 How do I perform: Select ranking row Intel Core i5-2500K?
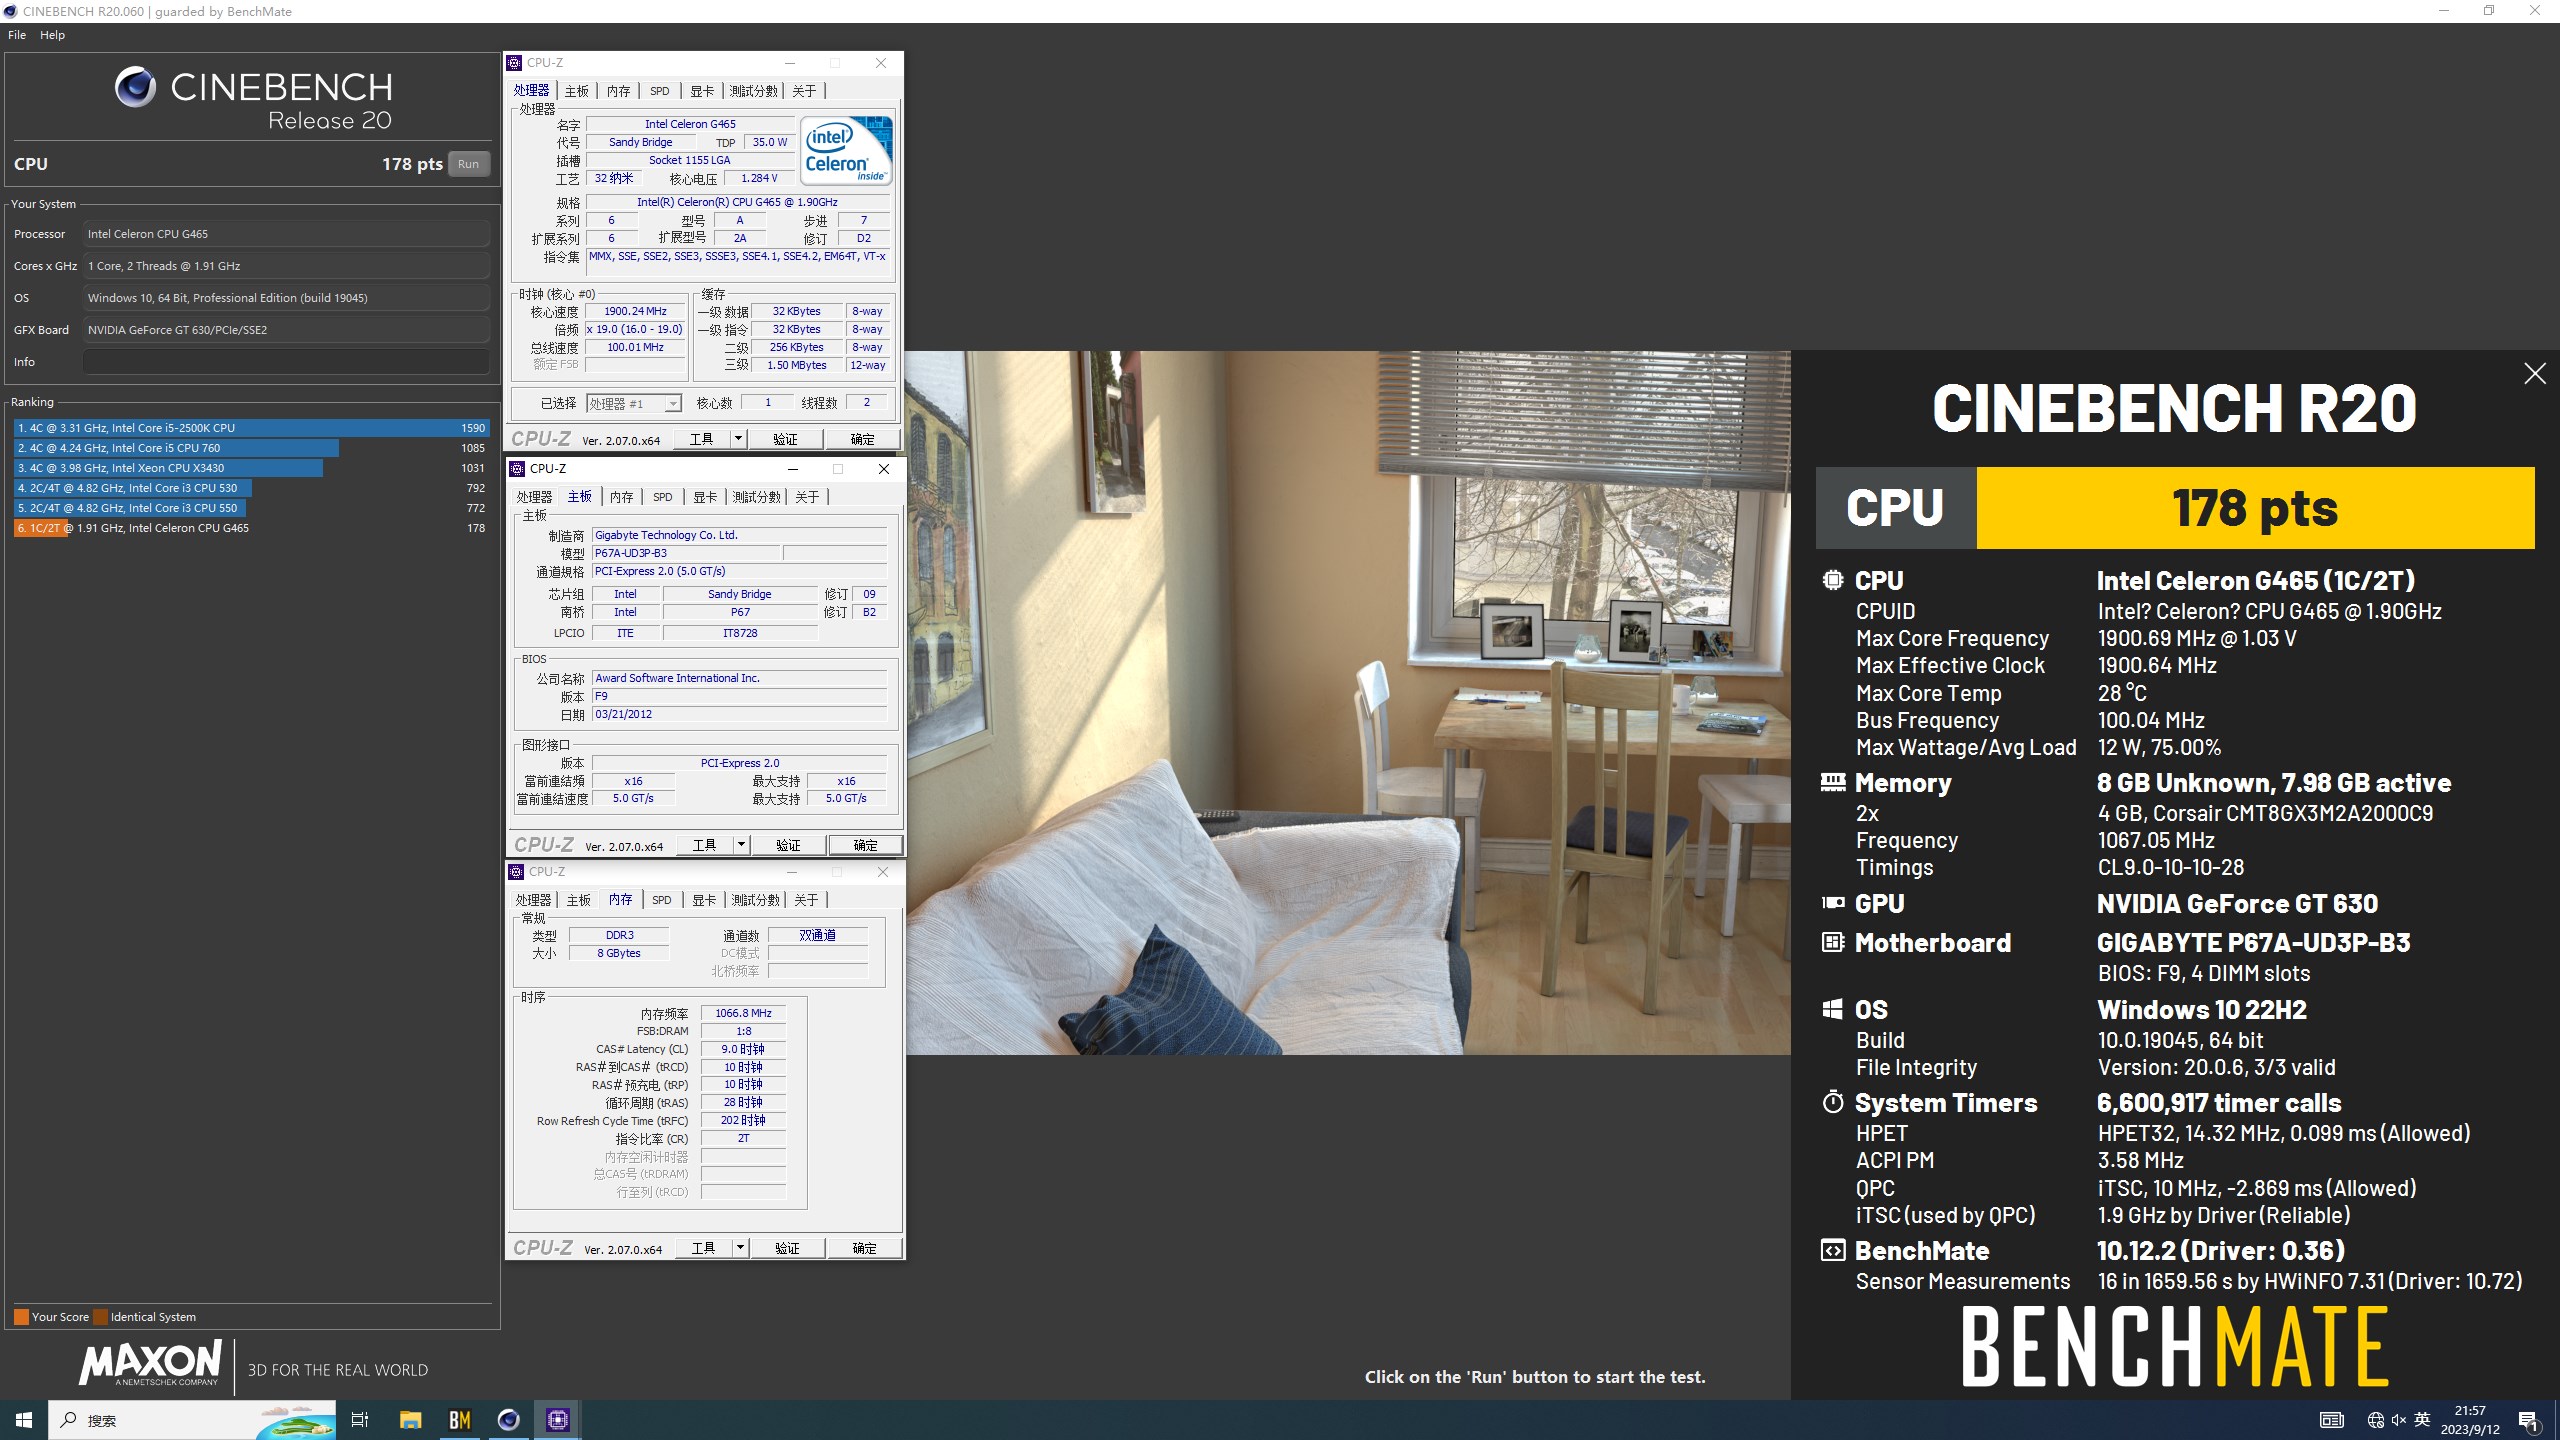252,428
